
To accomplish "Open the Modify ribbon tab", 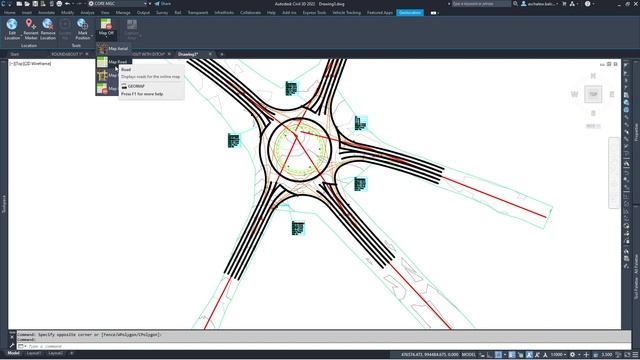I will [x=67, y=13].
